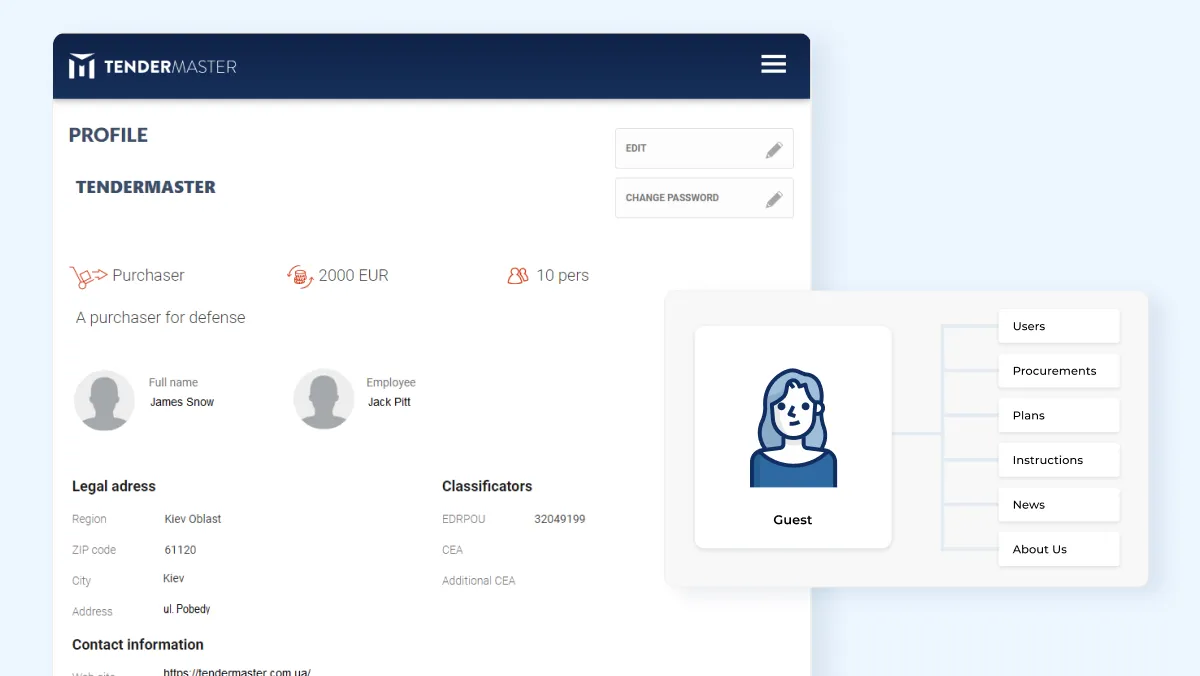Click Jack Pitt's avatar picture
Image resolution: width=1200 pixels, height=676 pixels.
tap(324, 399)
